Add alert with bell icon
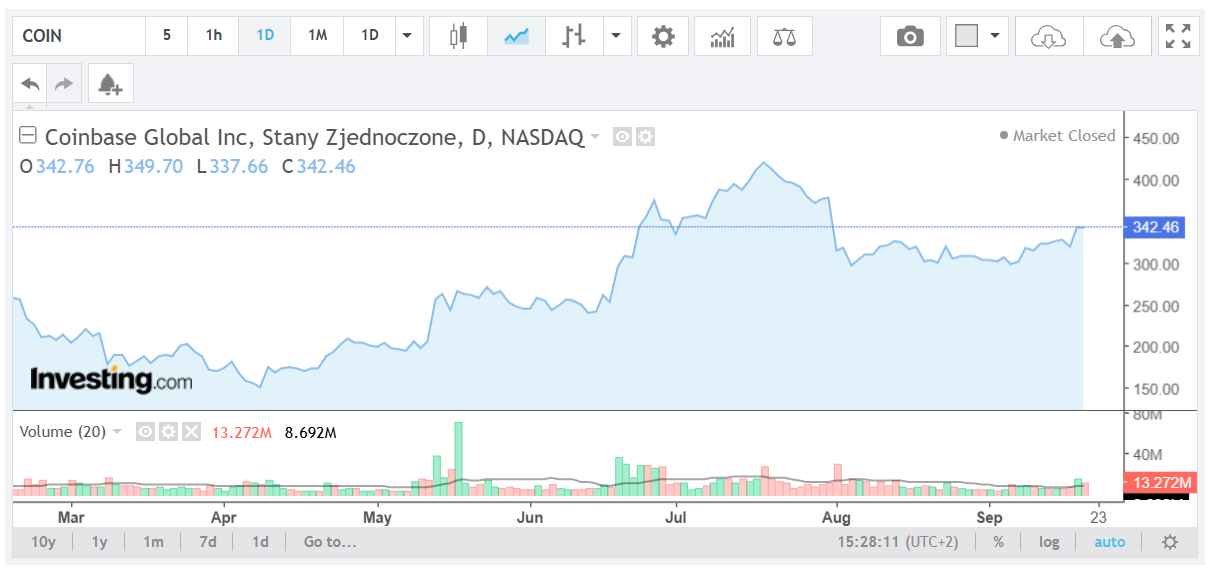The image size is (1210, 571). [111, 84]
